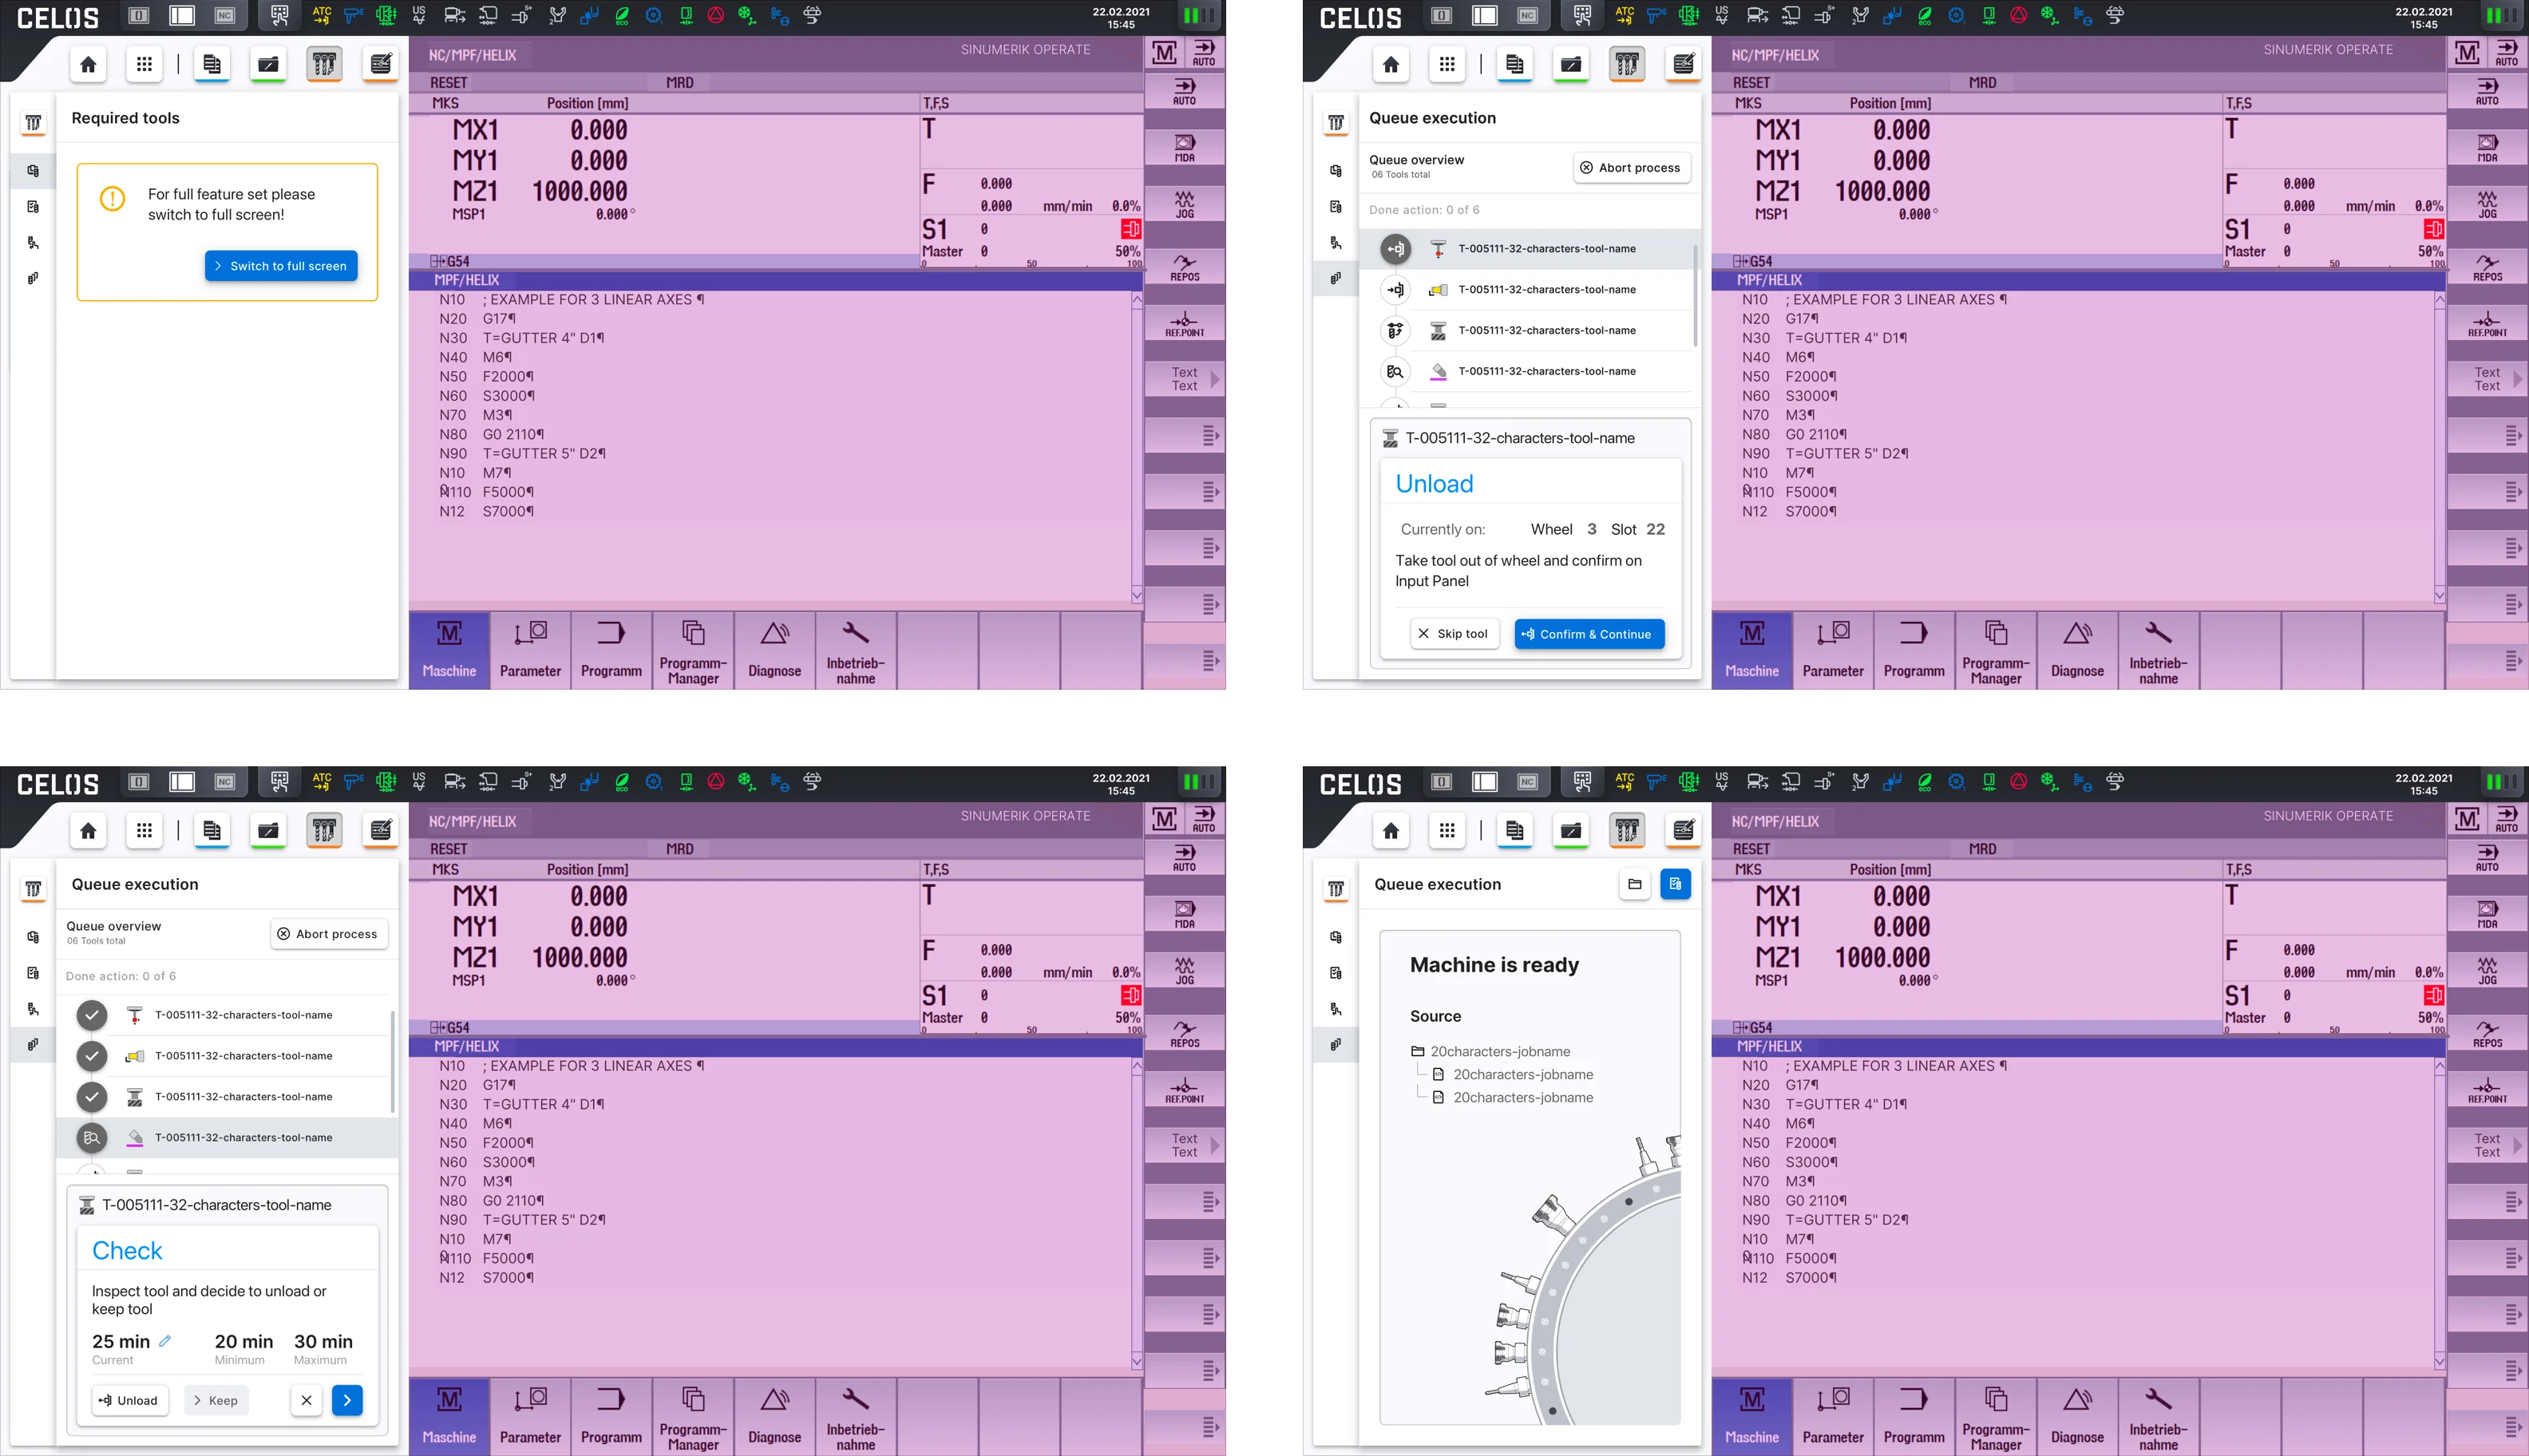Click program list scroll-down arrow in the Required tools screen
This screenshot has width=2529, height=1456.
(1137, 595)
